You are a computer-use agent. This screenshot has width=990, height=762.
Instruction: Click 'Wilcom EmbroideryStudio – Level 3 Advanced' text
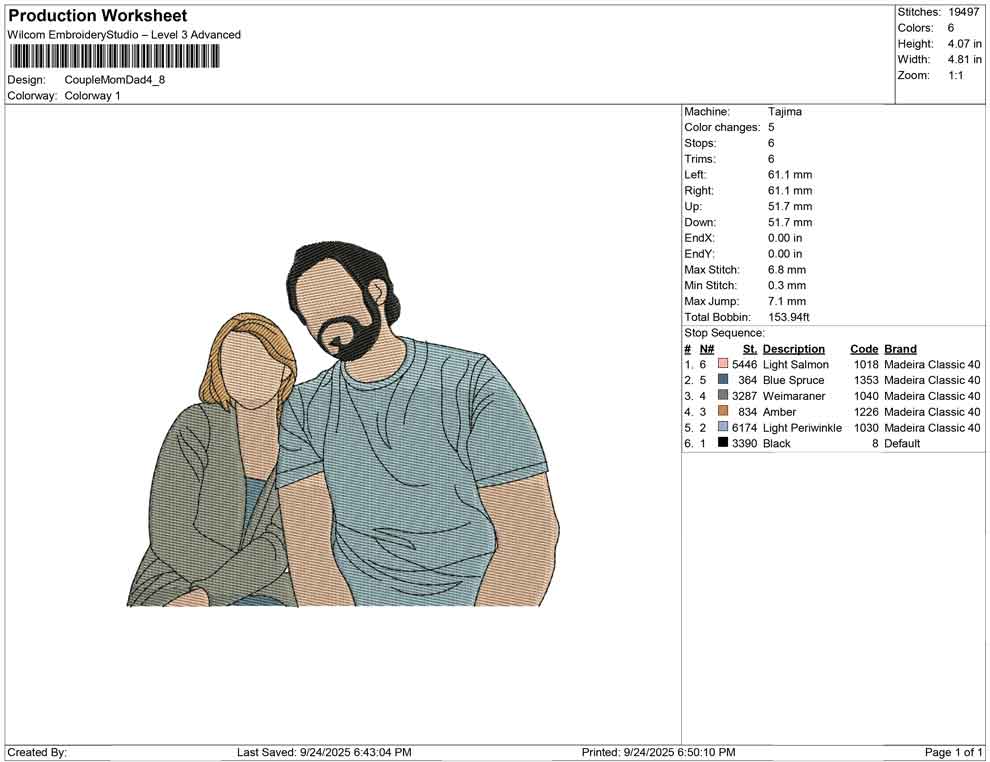point(124,35)
